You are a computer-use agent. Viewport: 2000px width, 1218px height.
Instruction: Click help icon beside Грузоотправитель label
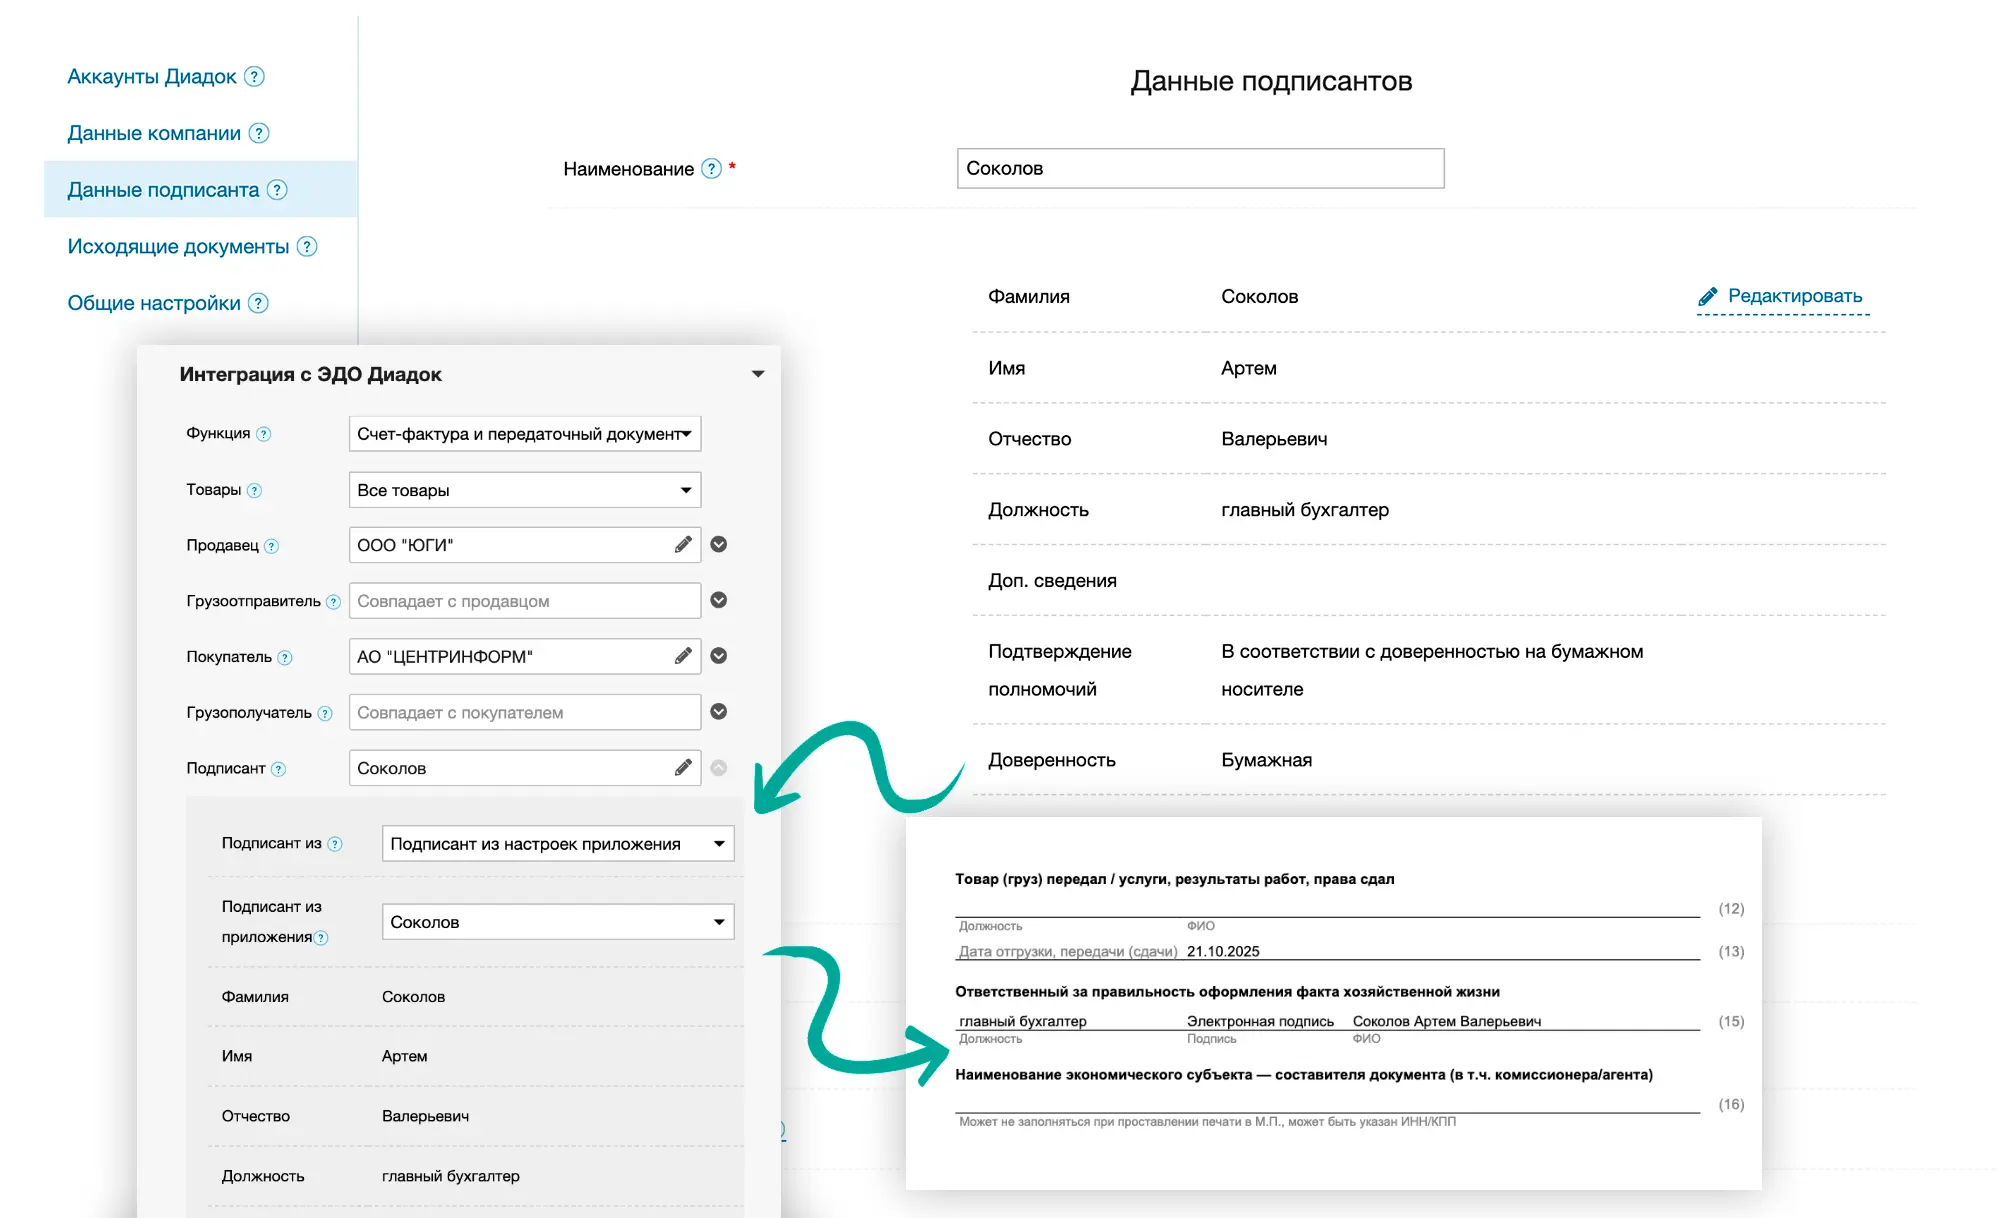pos(333,602)
